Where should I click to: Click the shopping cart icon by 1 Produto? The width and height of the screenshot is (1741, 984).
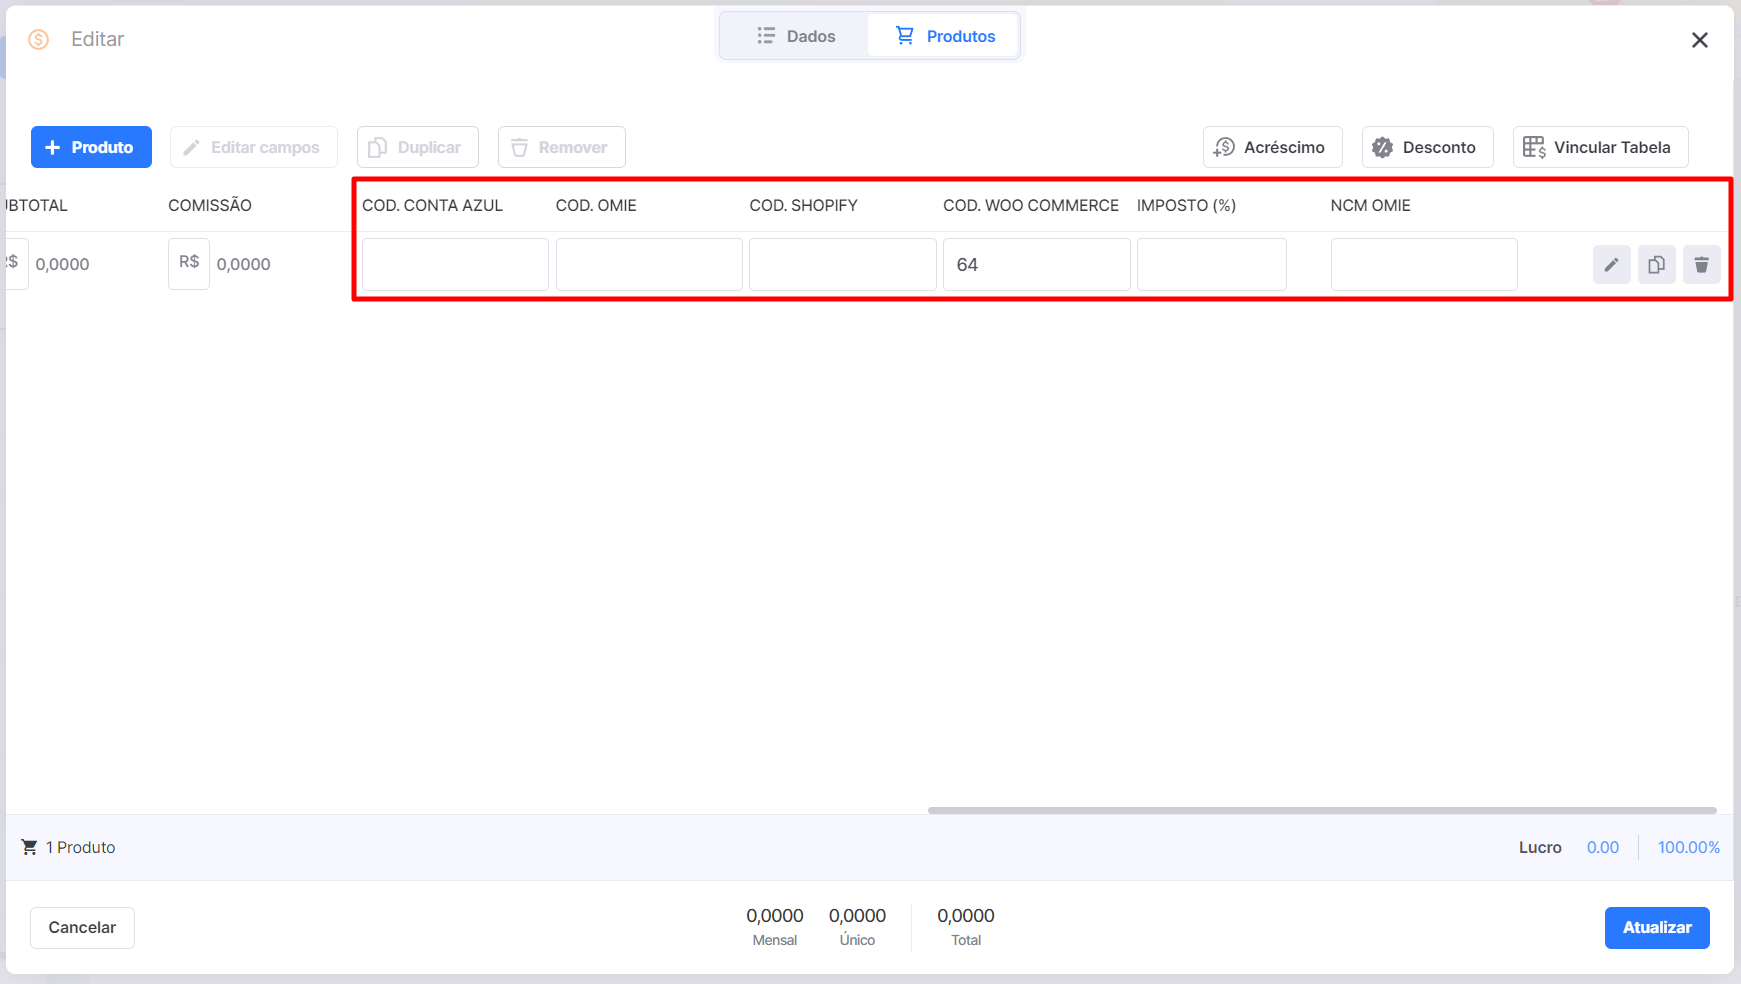(29, 847)
